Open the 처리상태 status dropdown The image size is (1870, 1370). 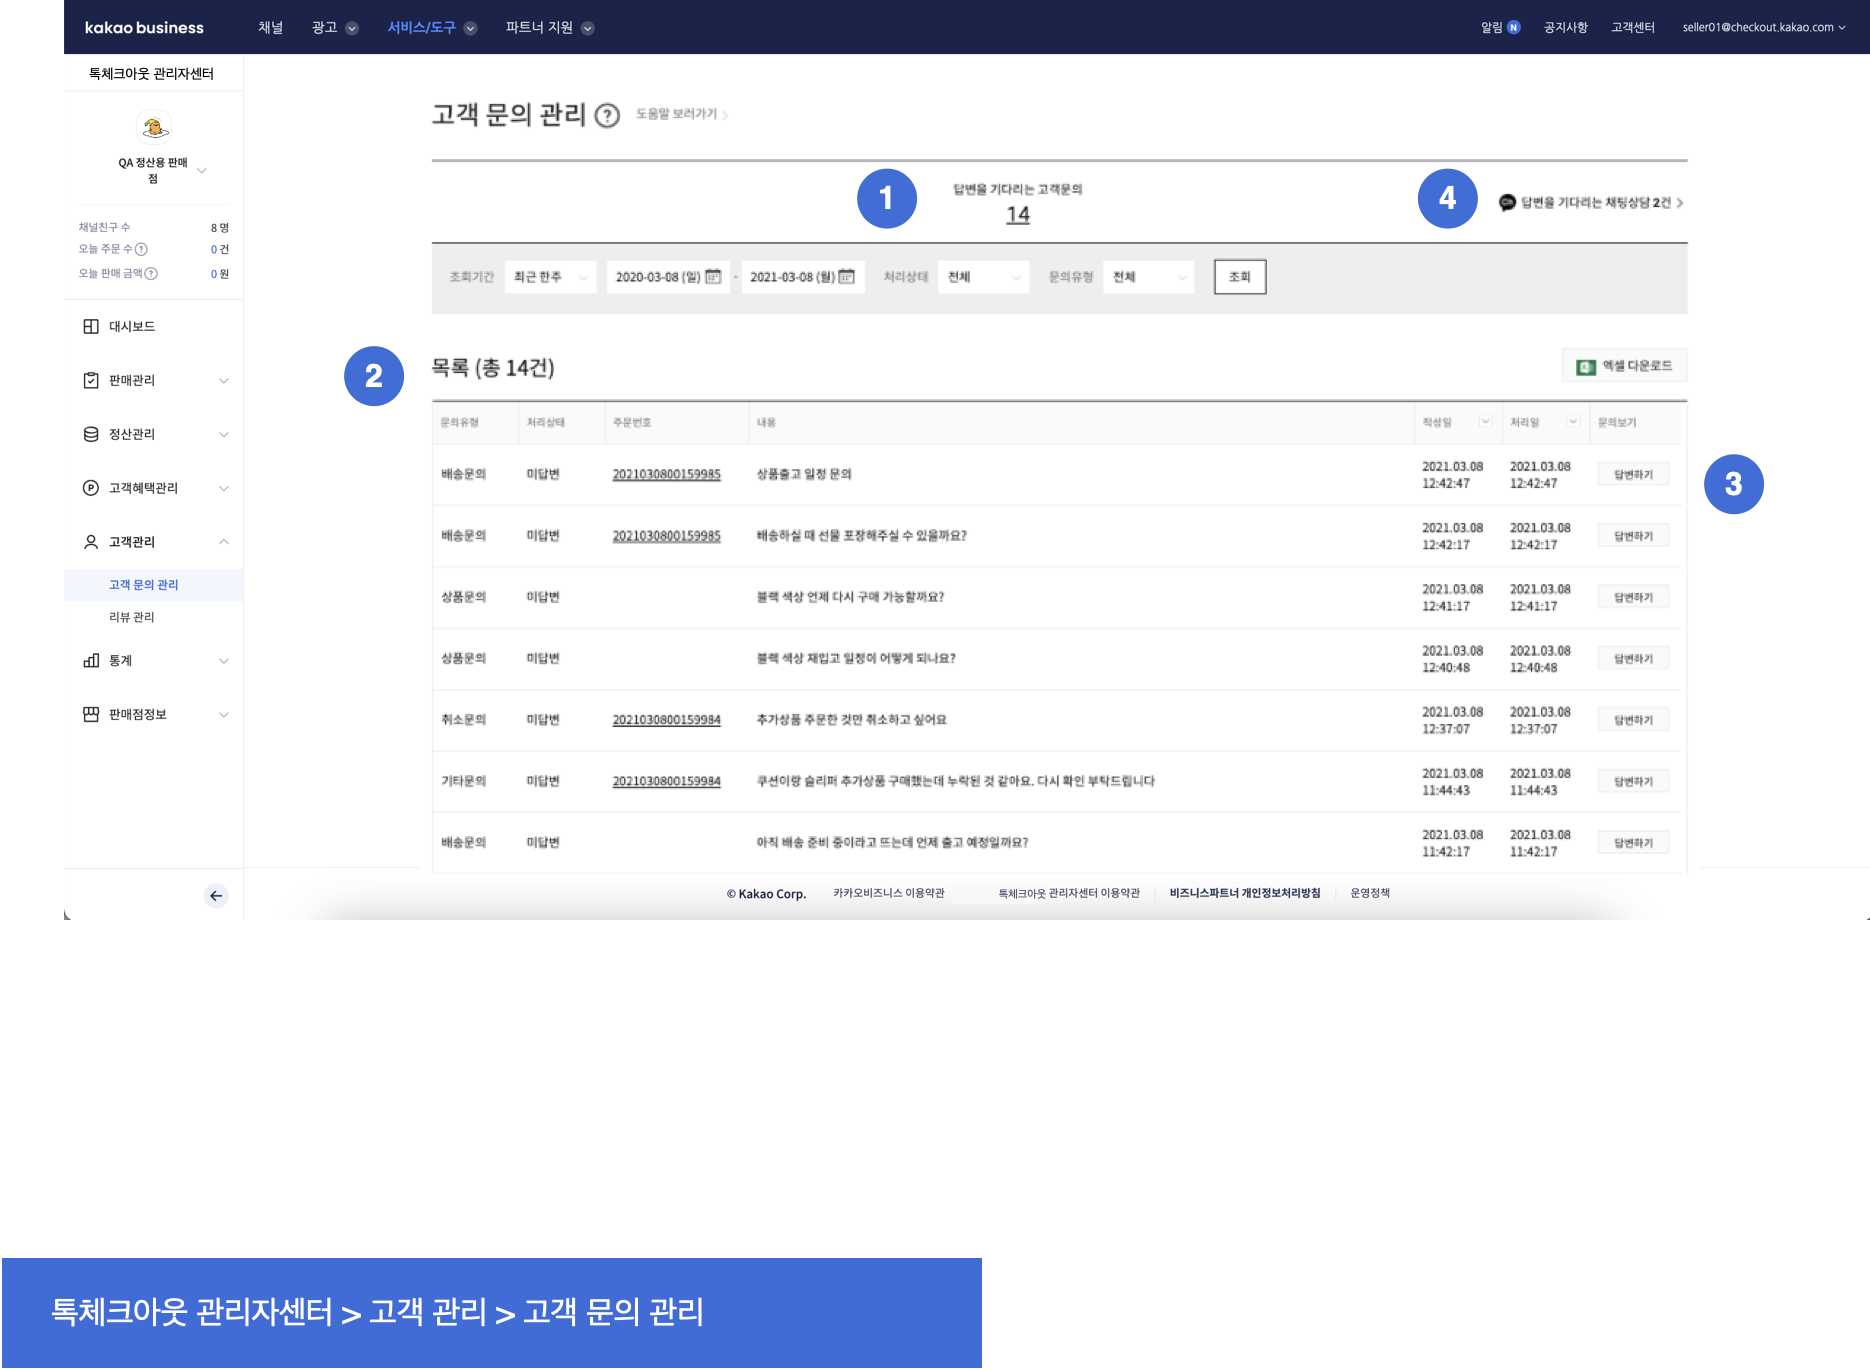(983, 277)
